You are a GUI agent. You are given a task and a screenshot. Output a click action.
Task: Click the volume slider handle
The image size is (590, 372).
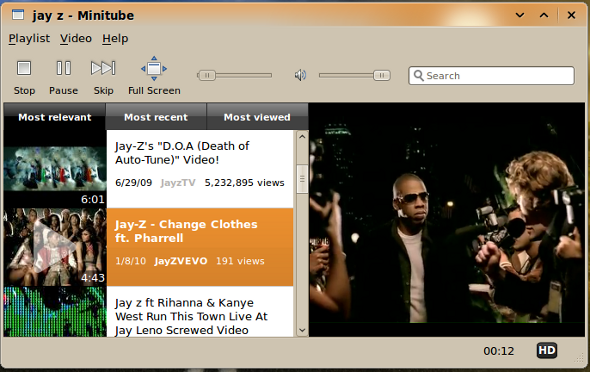(382, 76)
